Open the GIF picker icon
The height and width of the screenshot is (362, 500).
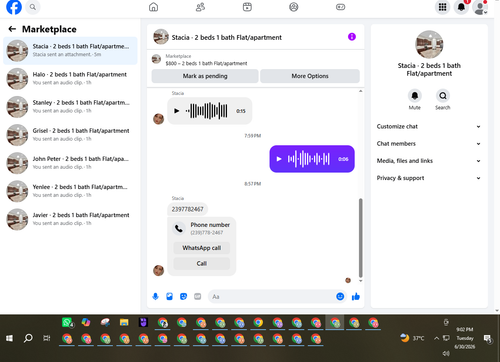tap(198, 296)
